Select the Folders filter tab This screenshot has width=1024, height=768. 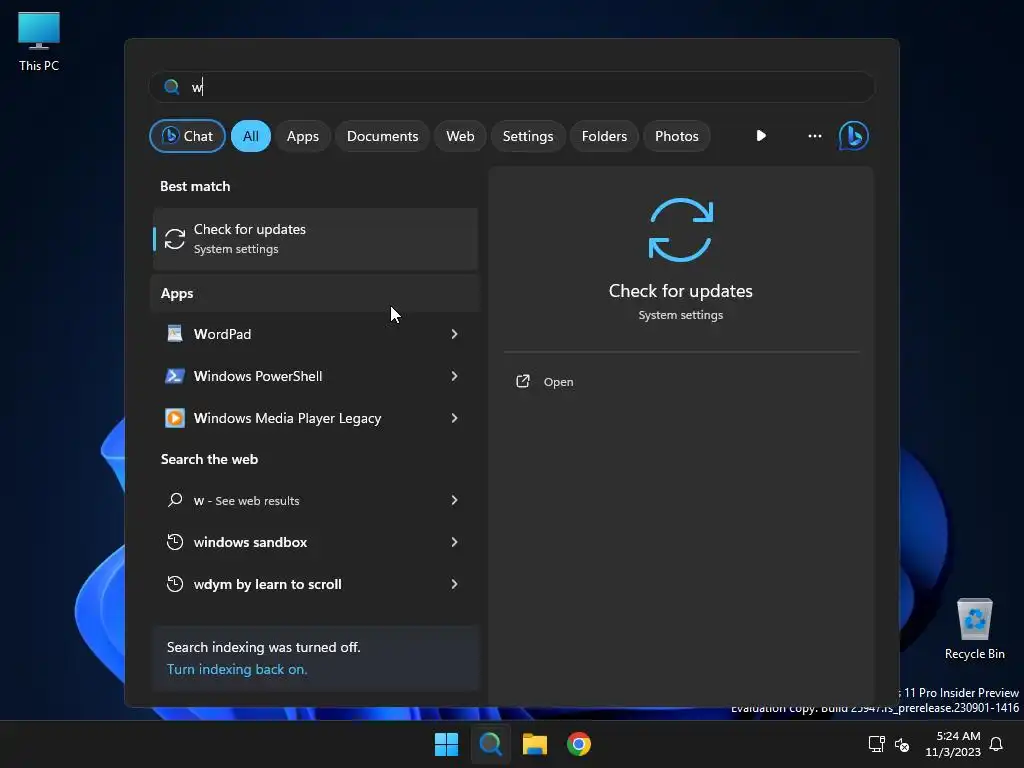click(x=604, y=136)
